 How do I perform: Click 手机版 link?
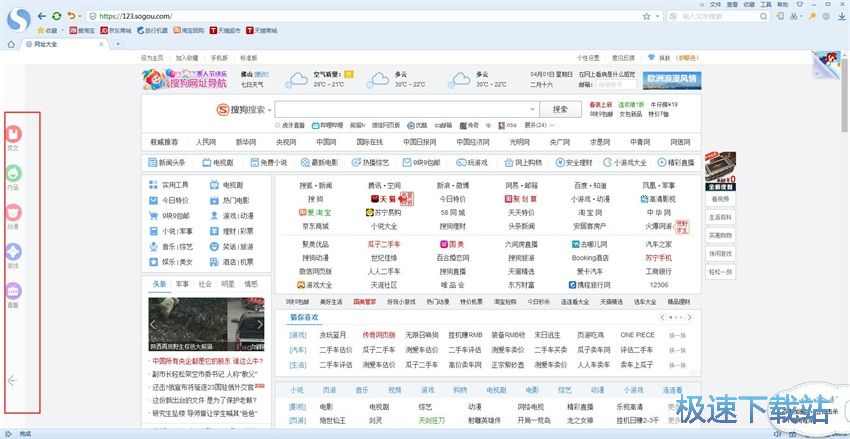click(x=219, y=58)
